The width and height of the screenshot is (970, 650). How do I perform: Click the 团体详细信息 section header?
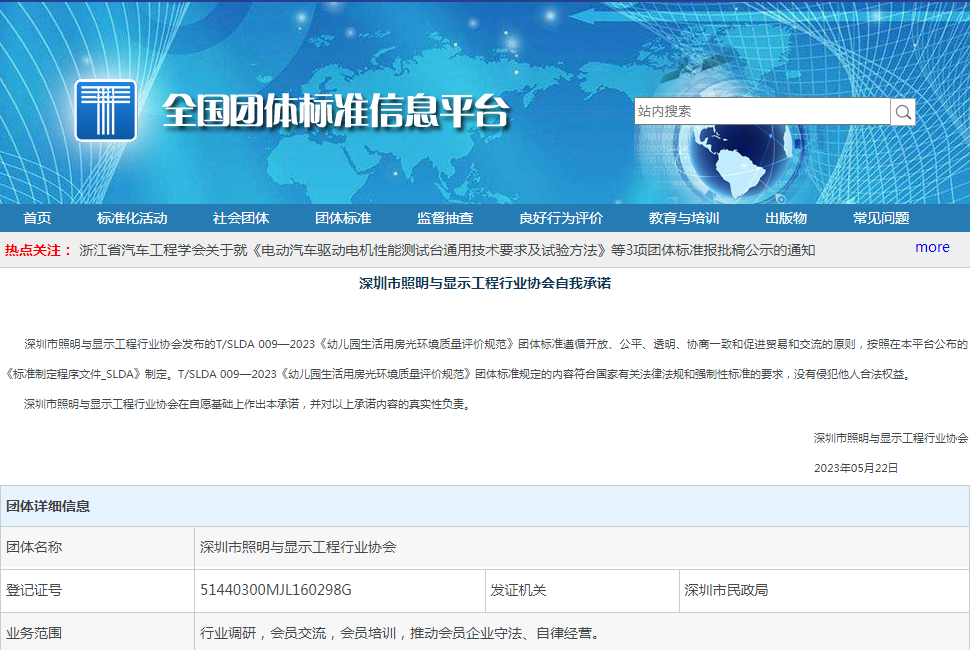pos(48,506)
